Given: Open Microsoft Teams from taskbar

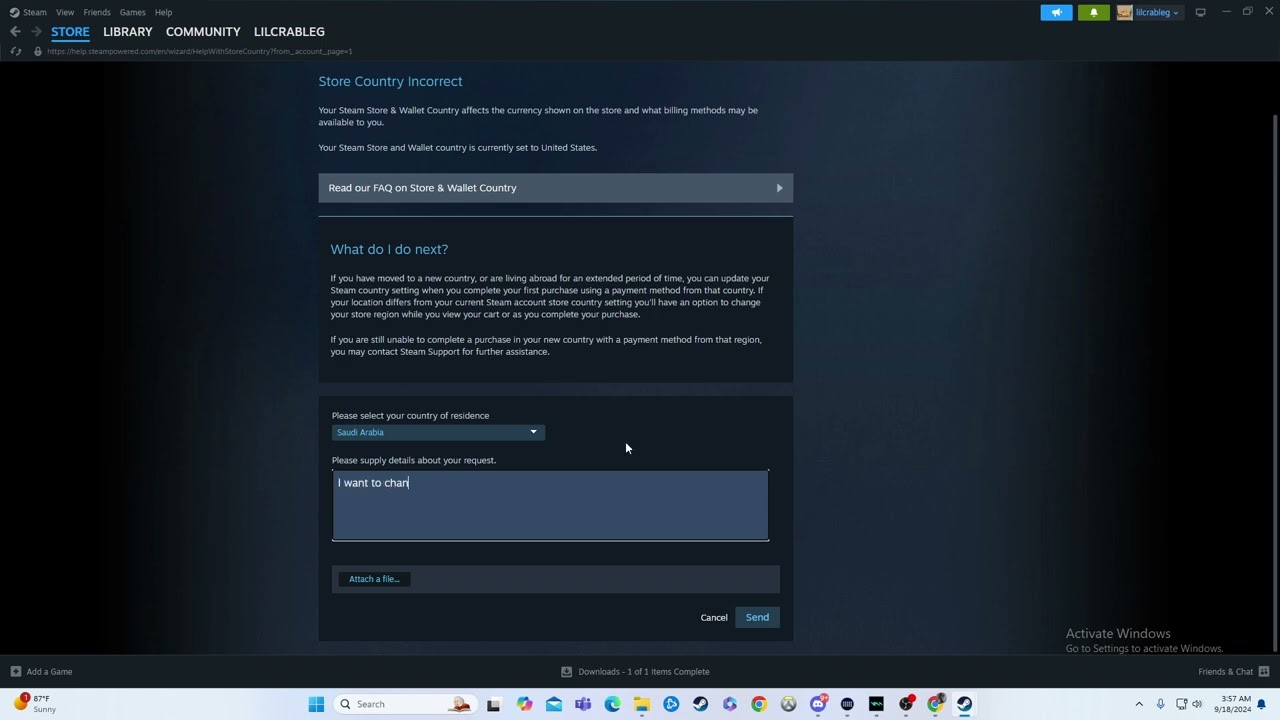Looking at the screenshot, I should 583,704.
